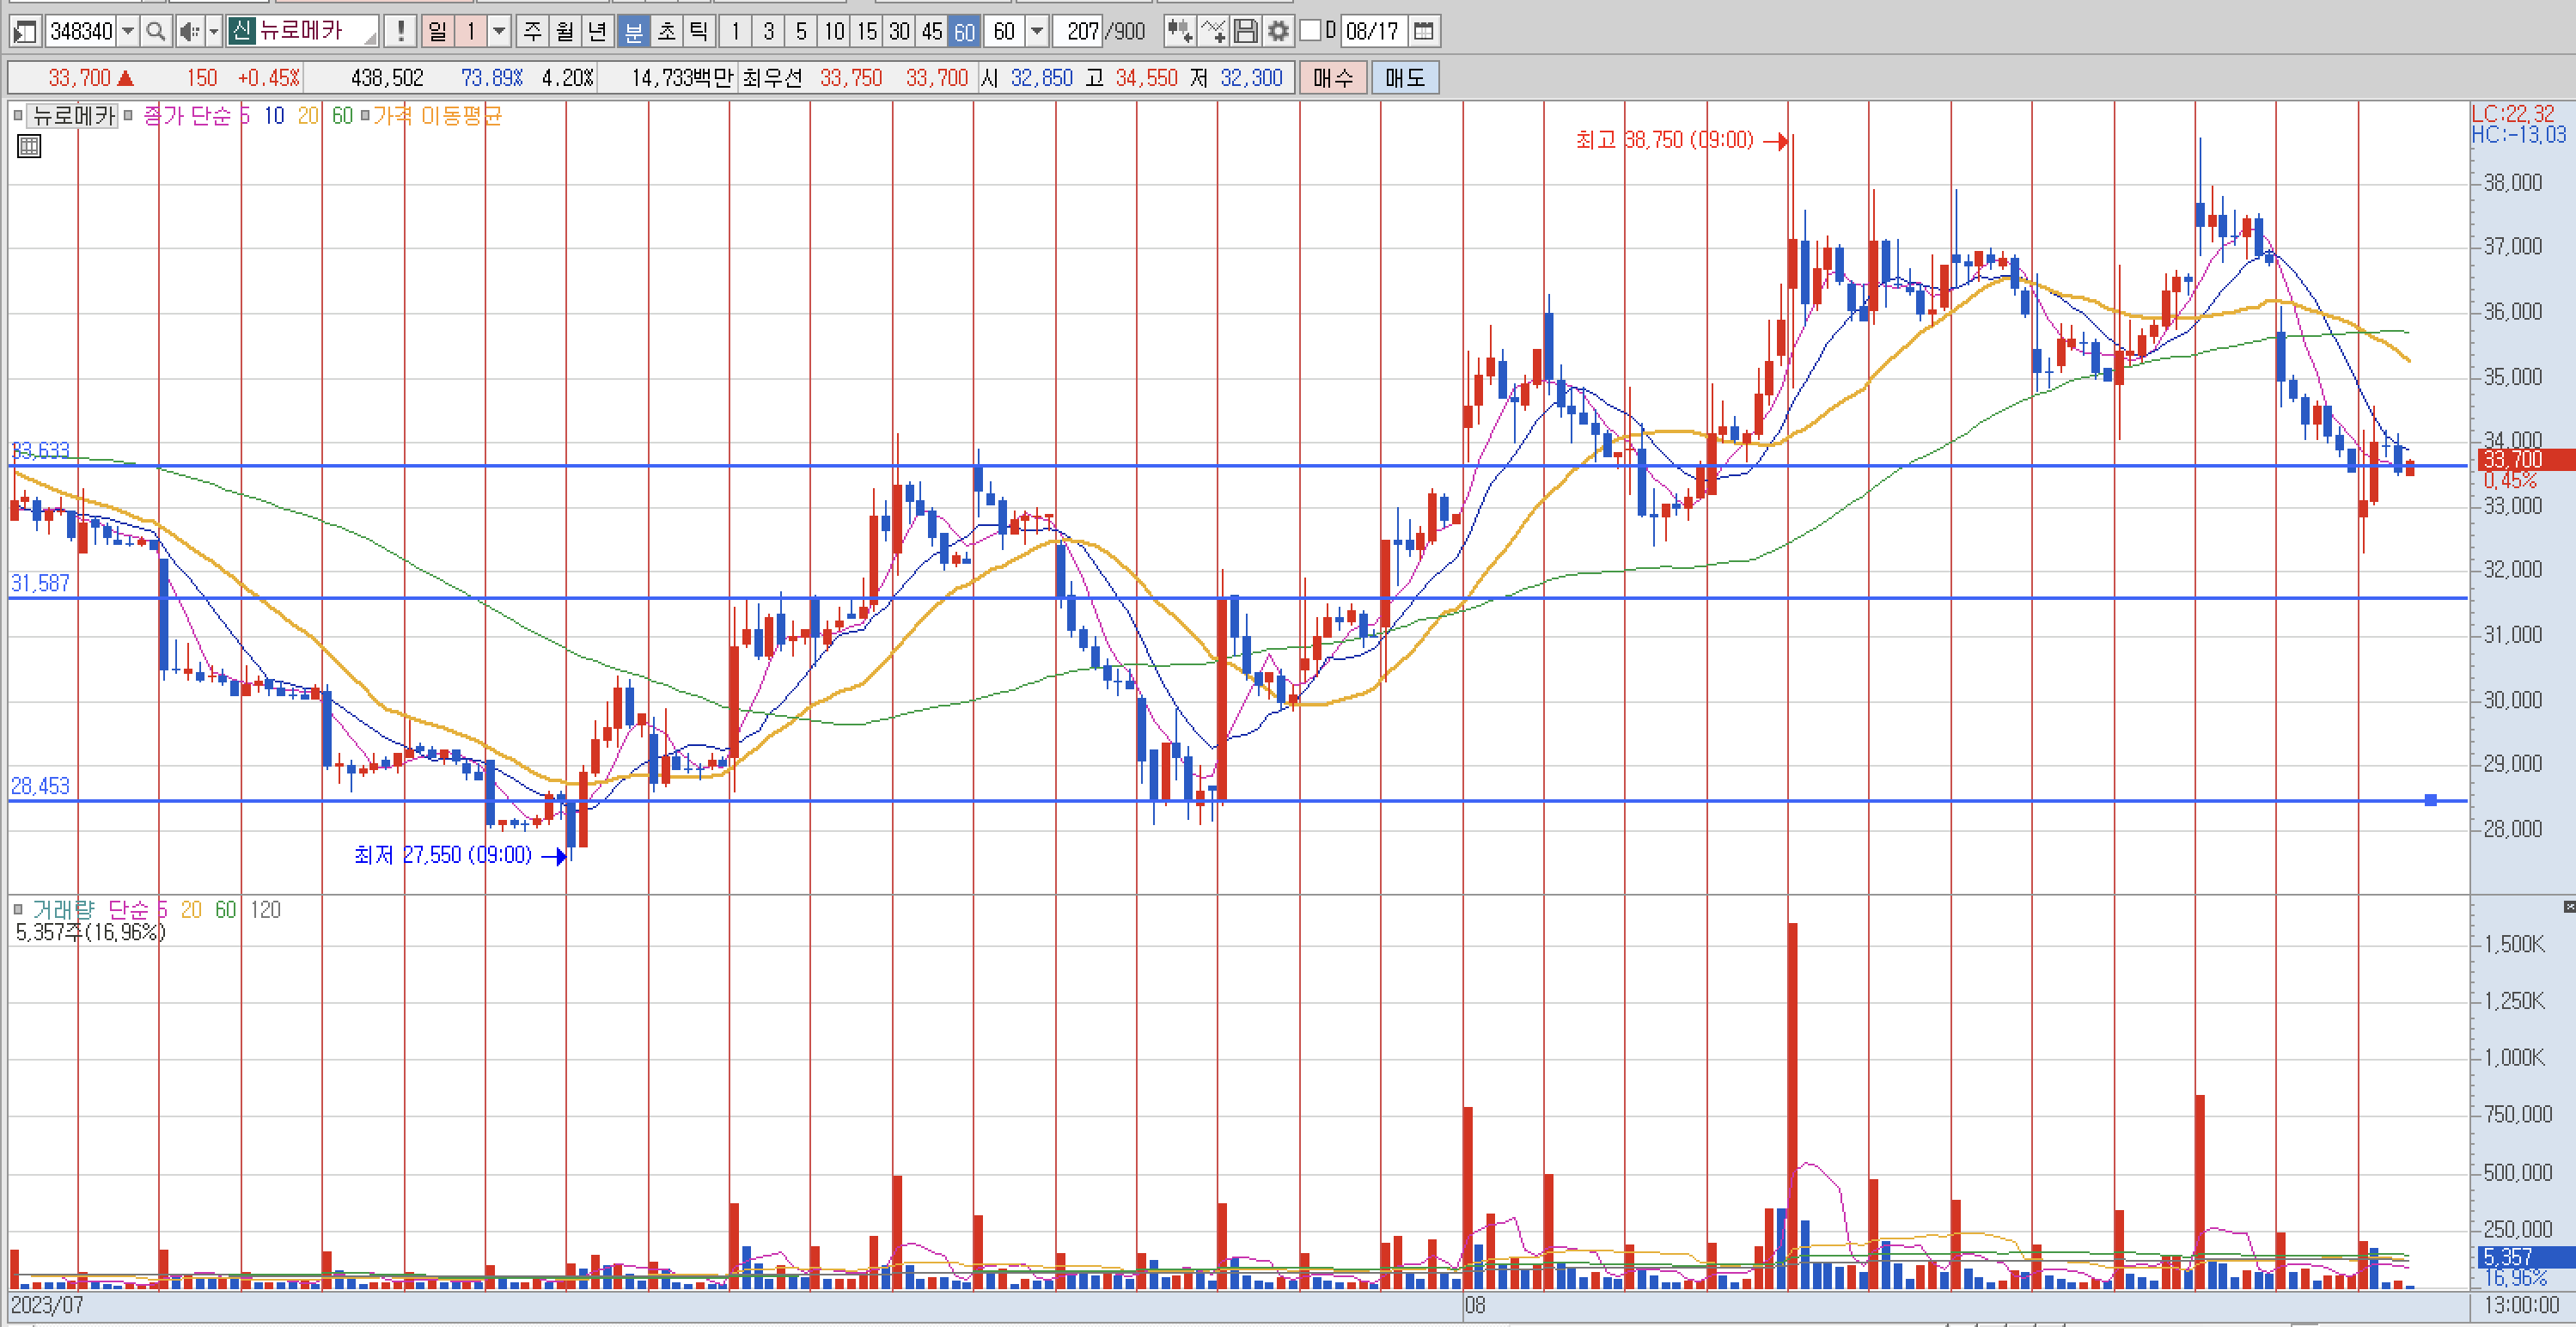2576x1327 pixels.
Task: Click the exclamation mark info icon
Action: 400,31
